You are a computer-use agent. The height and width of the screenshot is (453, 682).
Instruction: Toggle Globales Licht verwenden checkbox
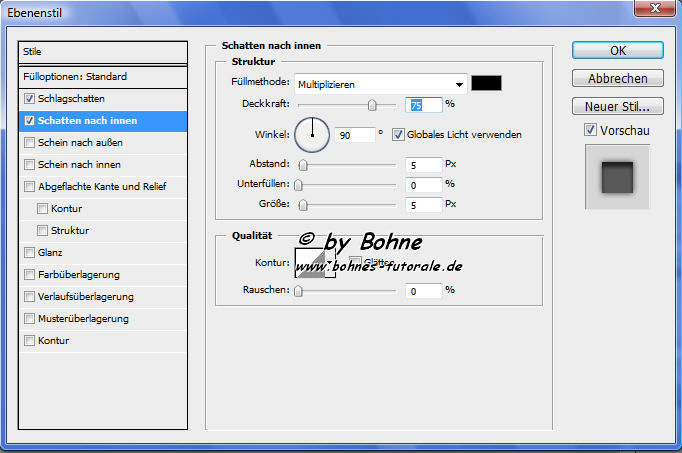pyautogui.click(x=398, y=134)
